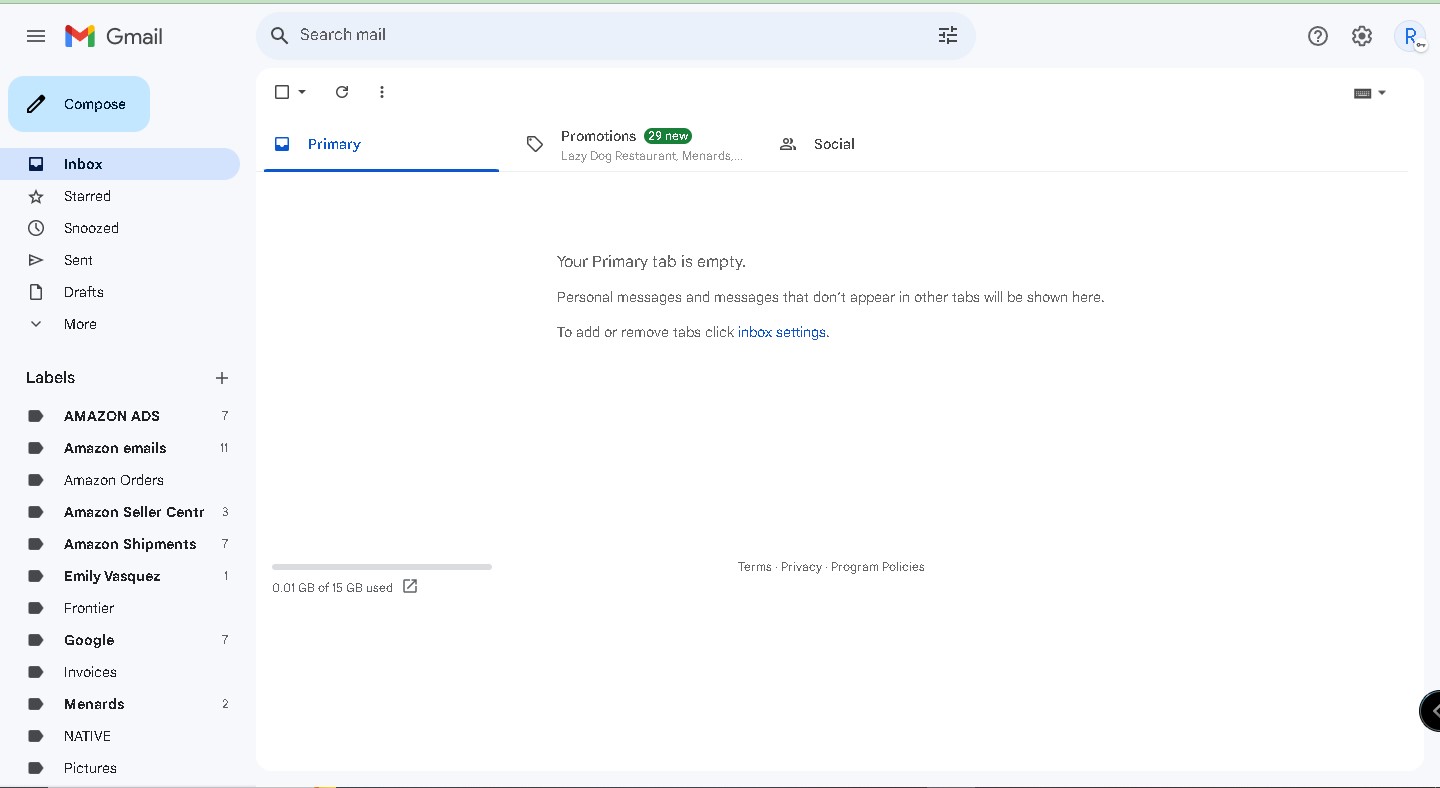Viewport: 1440px width, 788px height.
Task: Open the Google label
Action: (x=120, y=640)
